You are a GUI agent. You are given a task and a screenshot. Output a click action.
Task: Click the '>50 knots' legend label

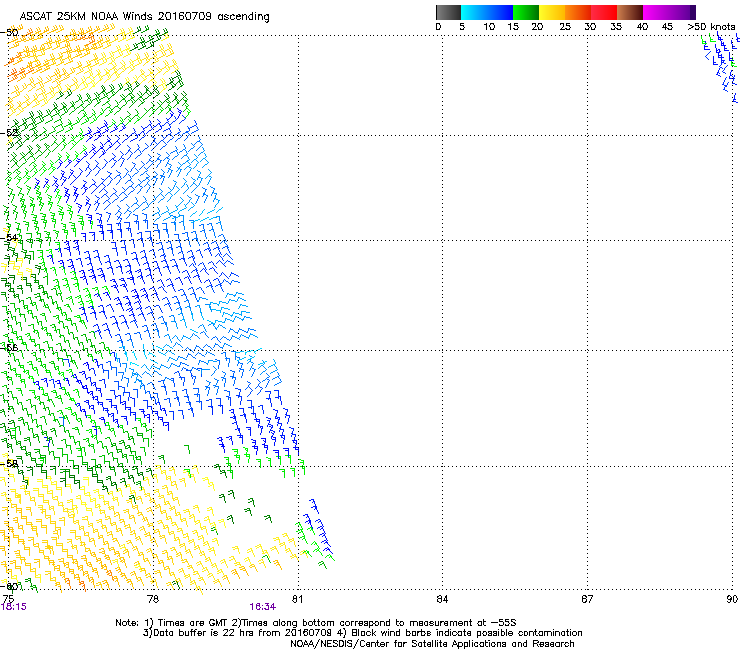click(x=711, y=26)
